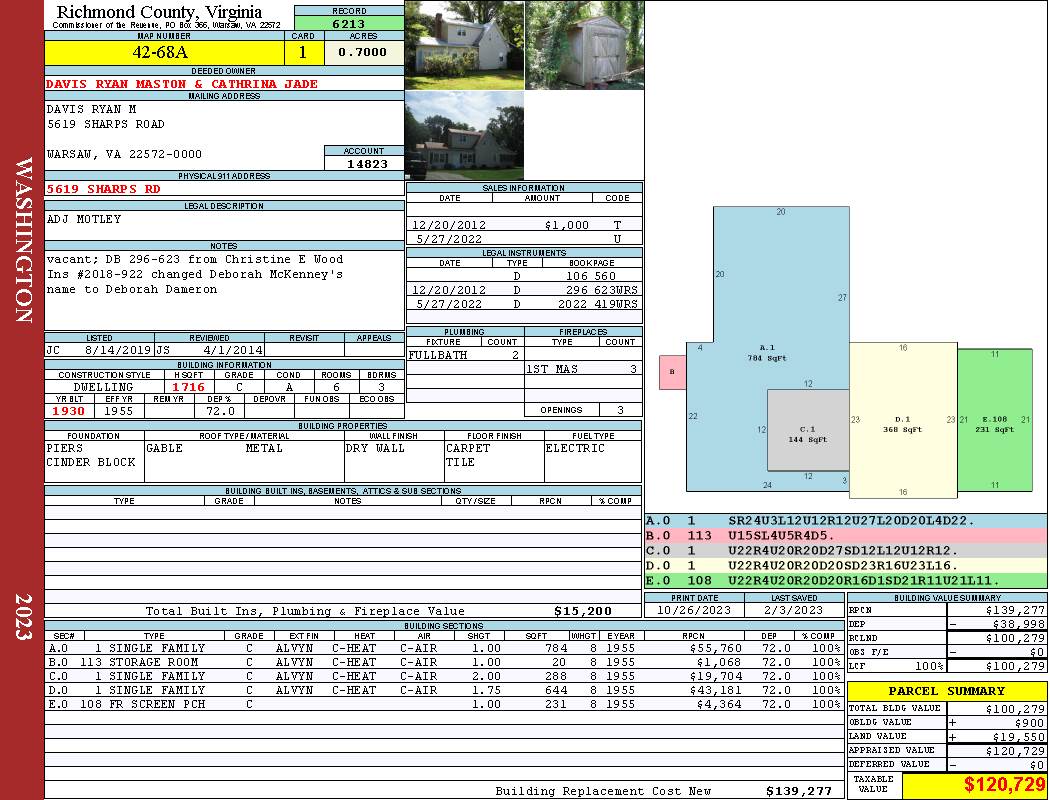Click the account number 14823
1050x800 pixels.
pyautogui.click(x=363, y=163)
